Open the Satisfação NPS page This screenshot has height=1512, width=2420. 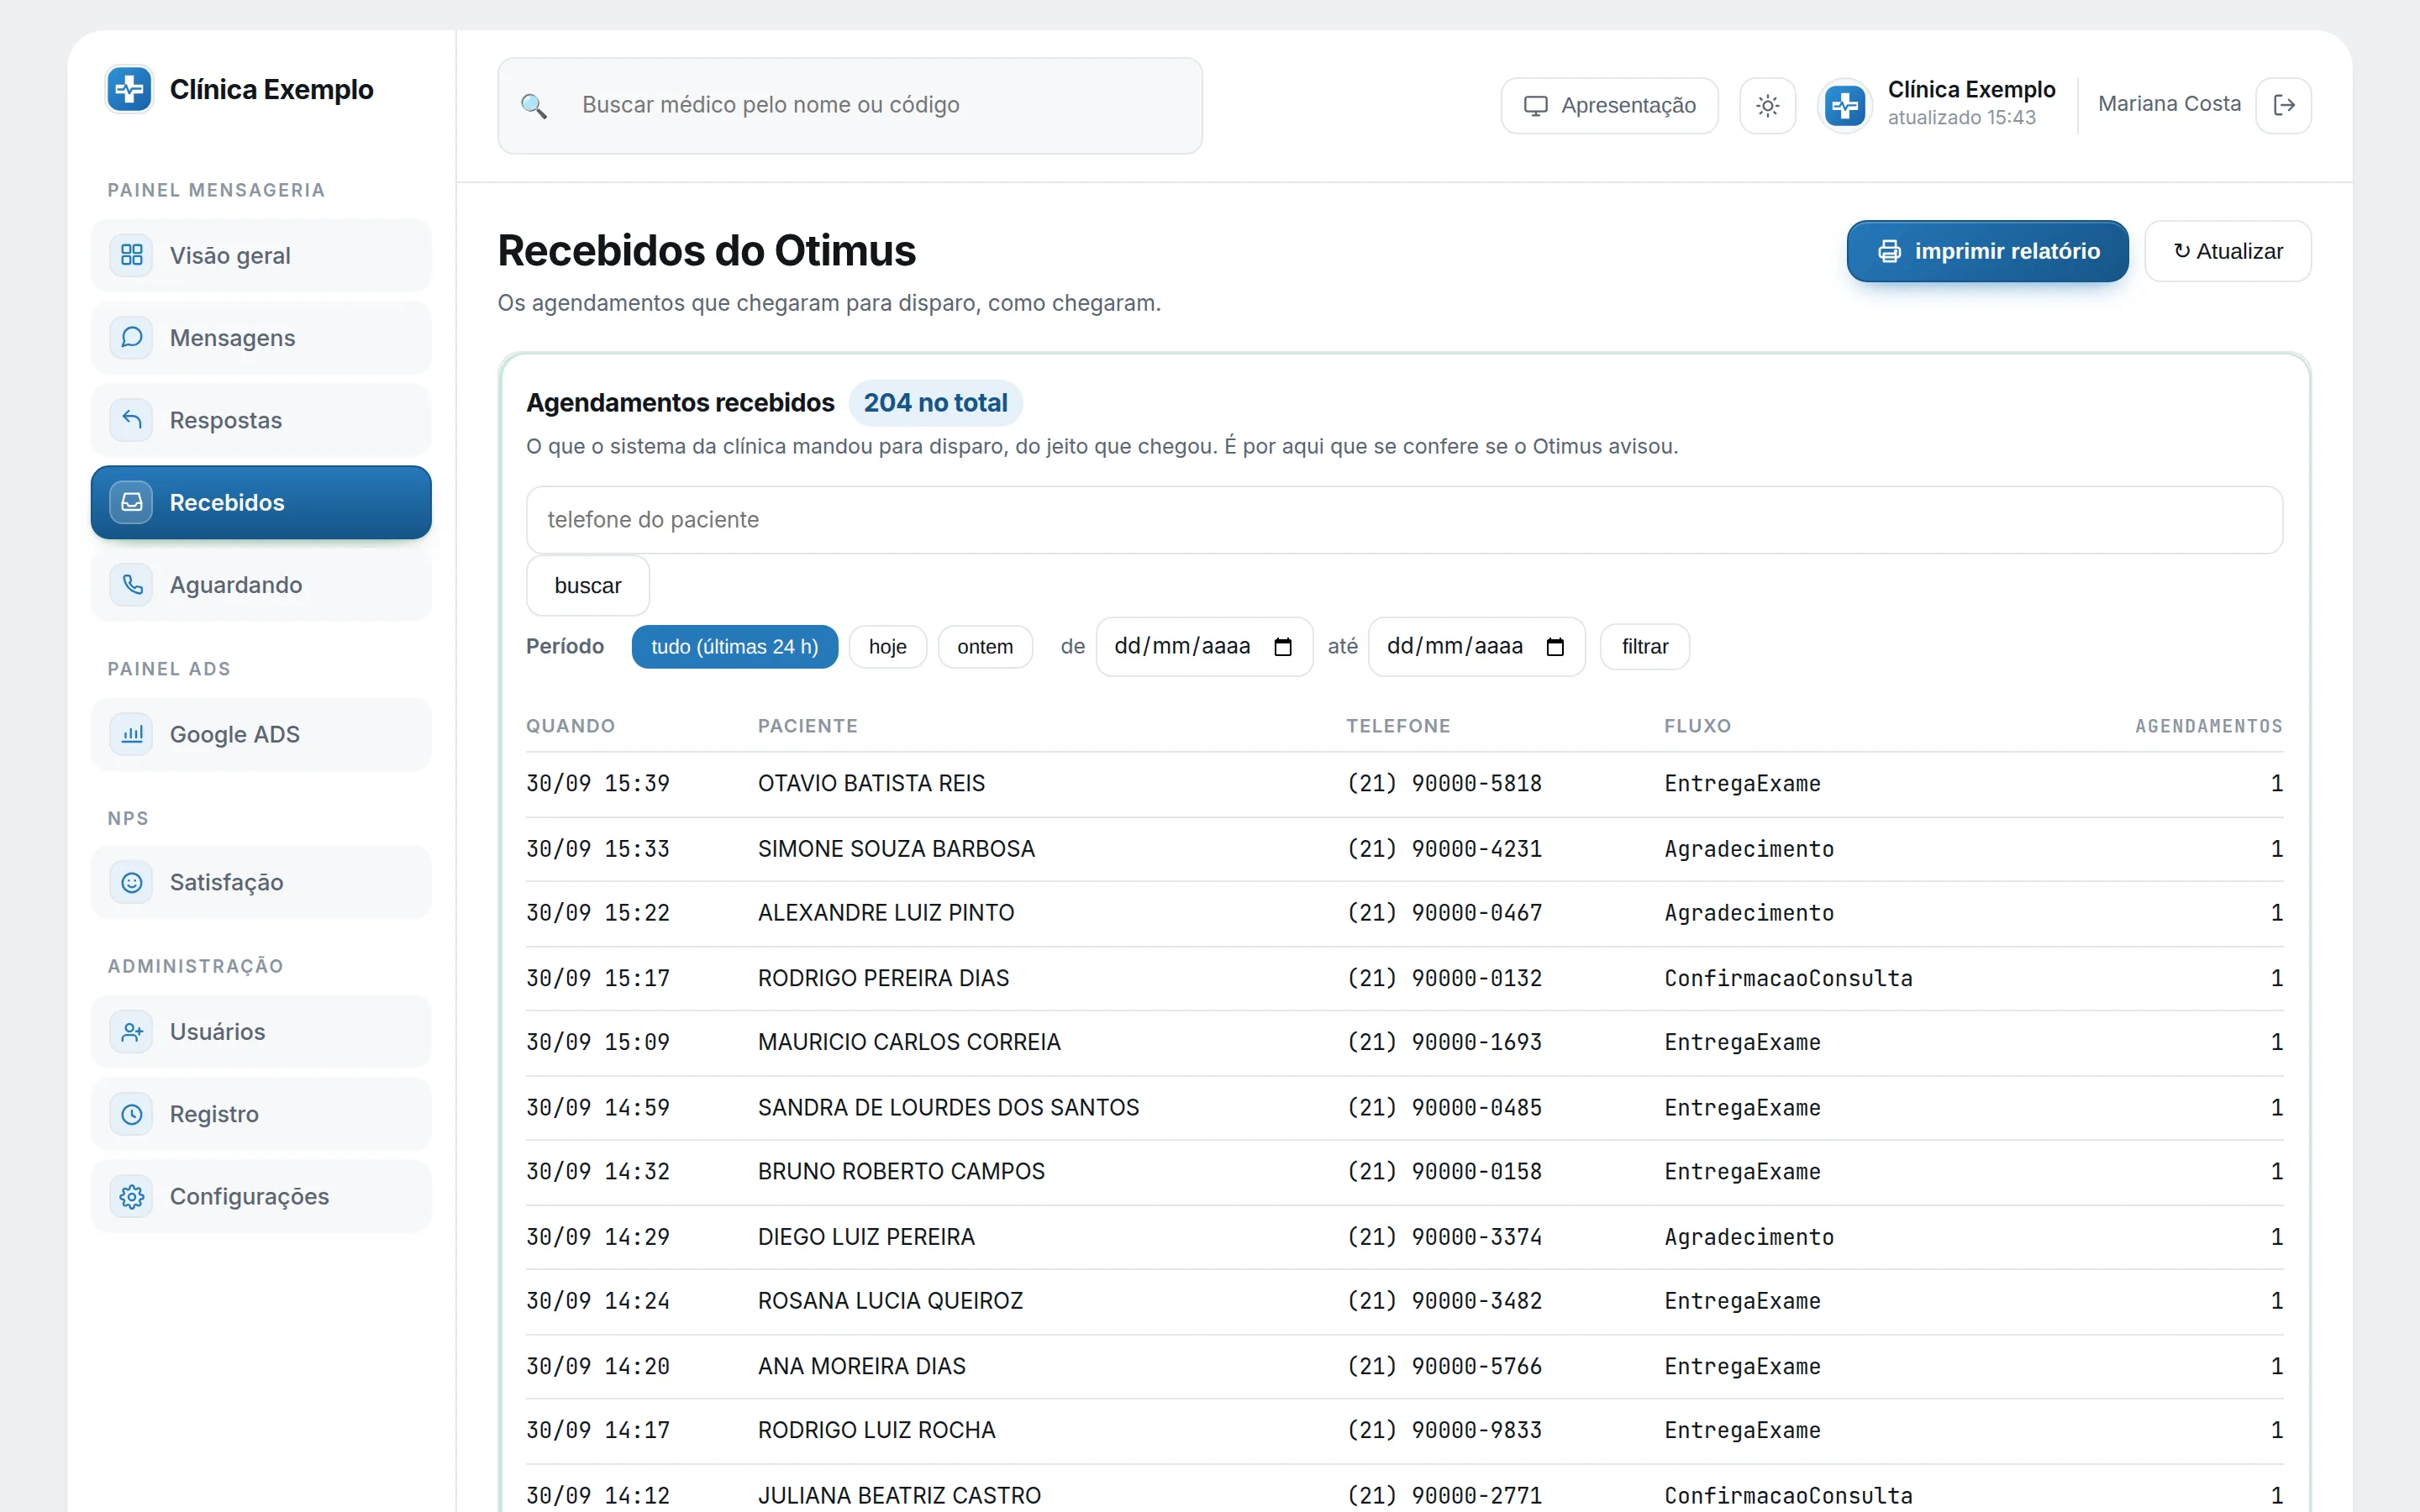tap(261, 882)
